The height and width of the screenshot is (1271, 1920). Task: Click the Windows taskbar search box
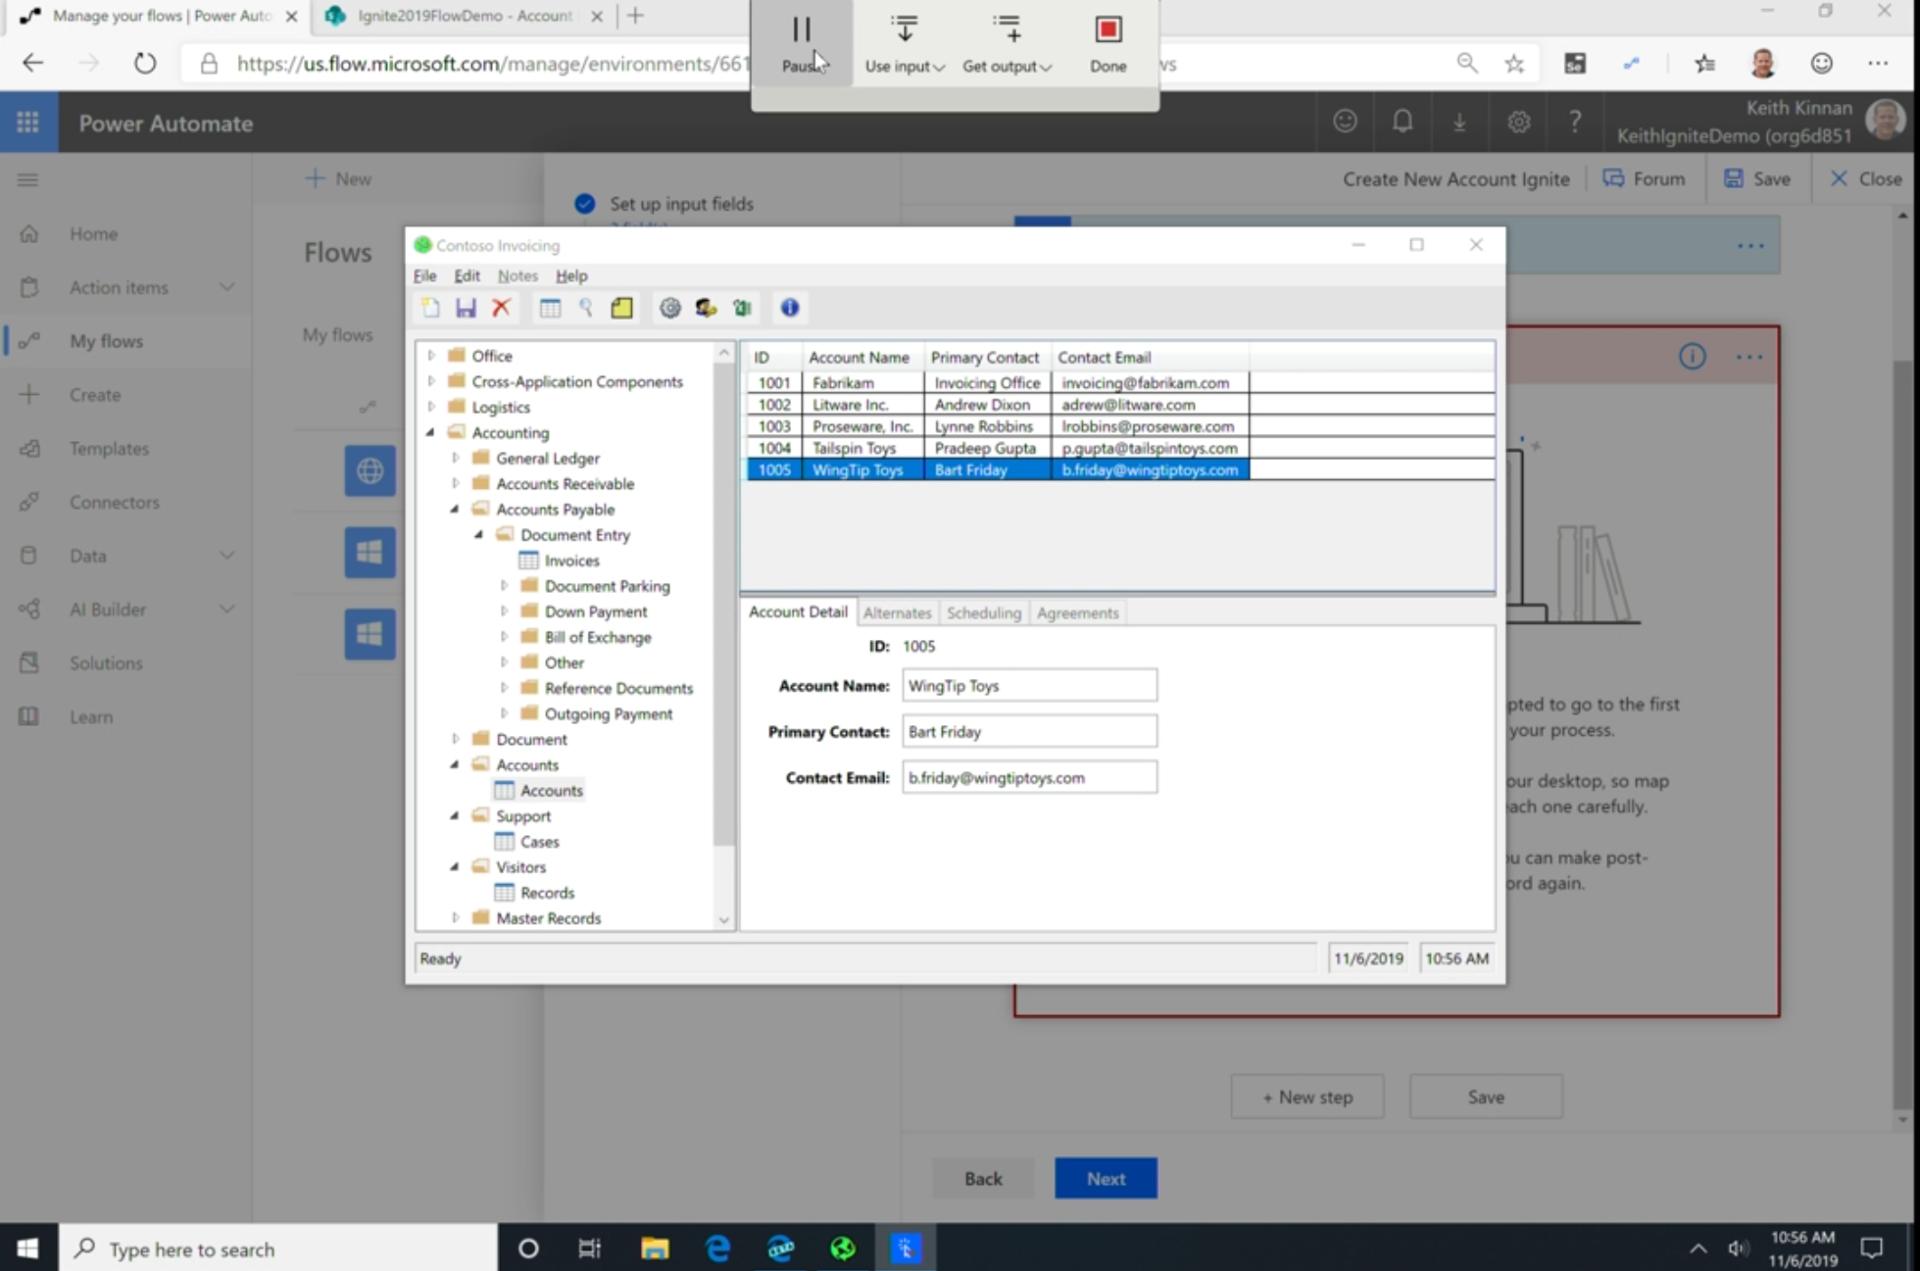pos(278,1248)
